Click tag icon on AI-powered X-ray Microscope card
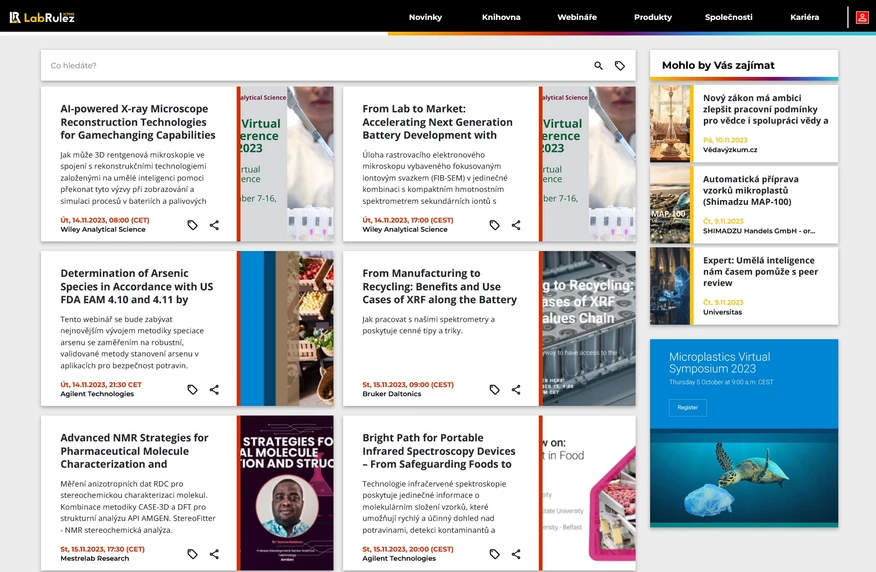Image resolution: width=876 pixels, height=572 pixels. coord(192,225)
